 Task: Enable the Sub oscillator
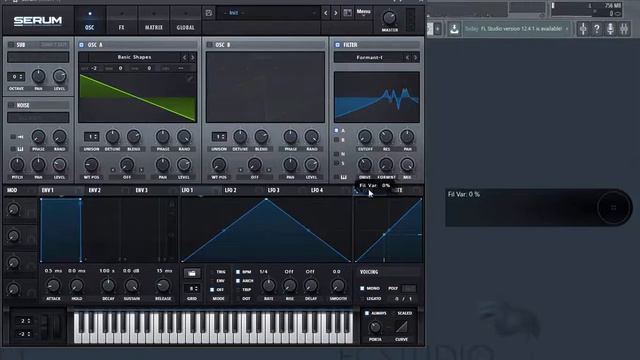coord(11,44)
